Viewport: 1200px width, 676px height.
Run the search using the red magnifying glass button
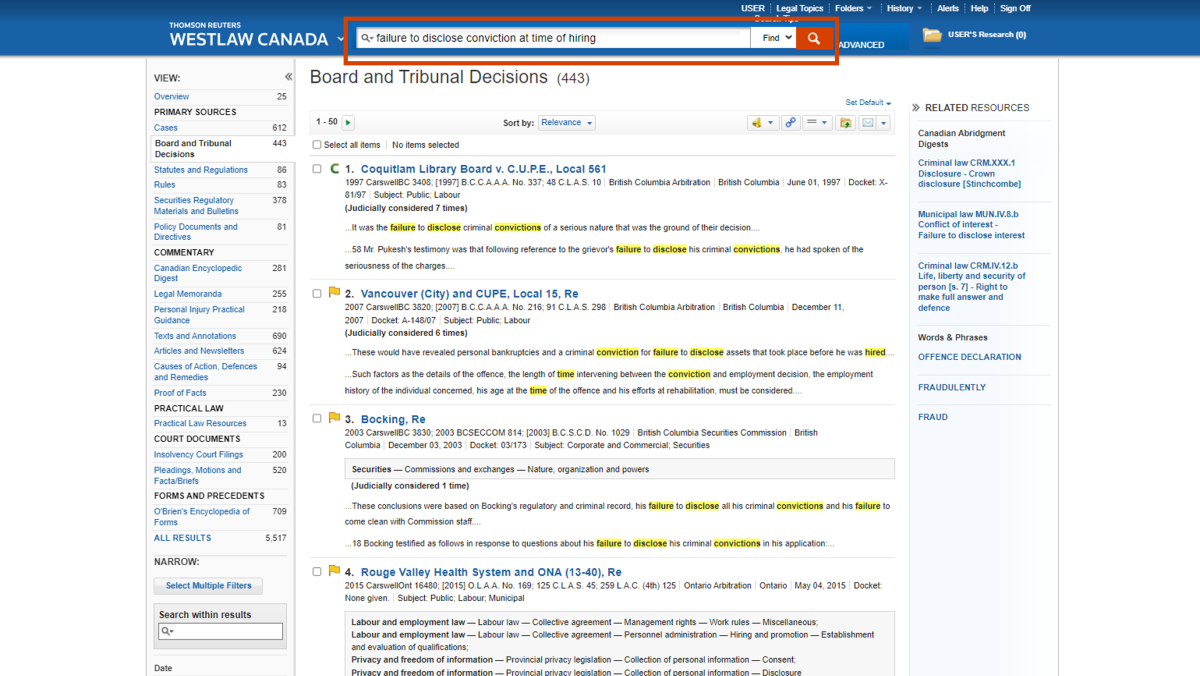tap(814, 37)
